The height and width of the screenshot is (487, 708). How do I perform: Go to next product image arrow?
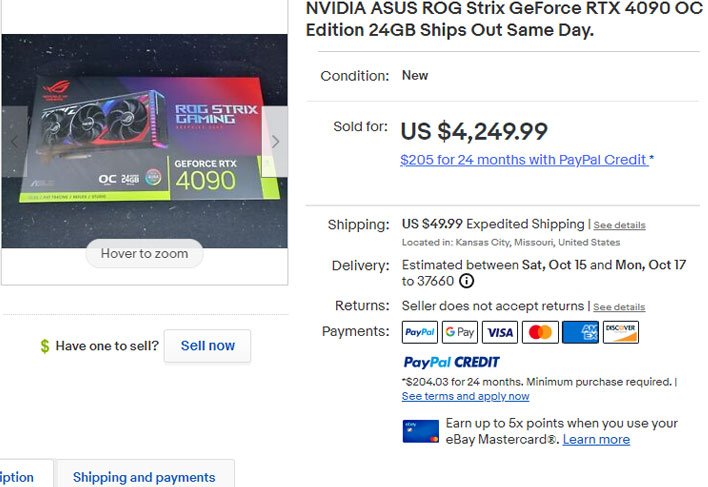[275, 142]
